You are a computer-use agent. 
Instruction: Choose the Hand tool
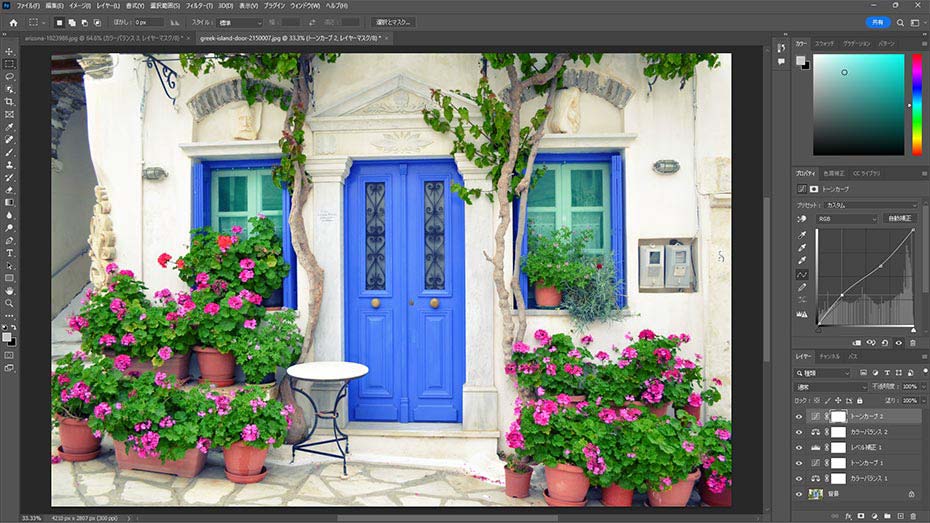click(x=10, y=290)
